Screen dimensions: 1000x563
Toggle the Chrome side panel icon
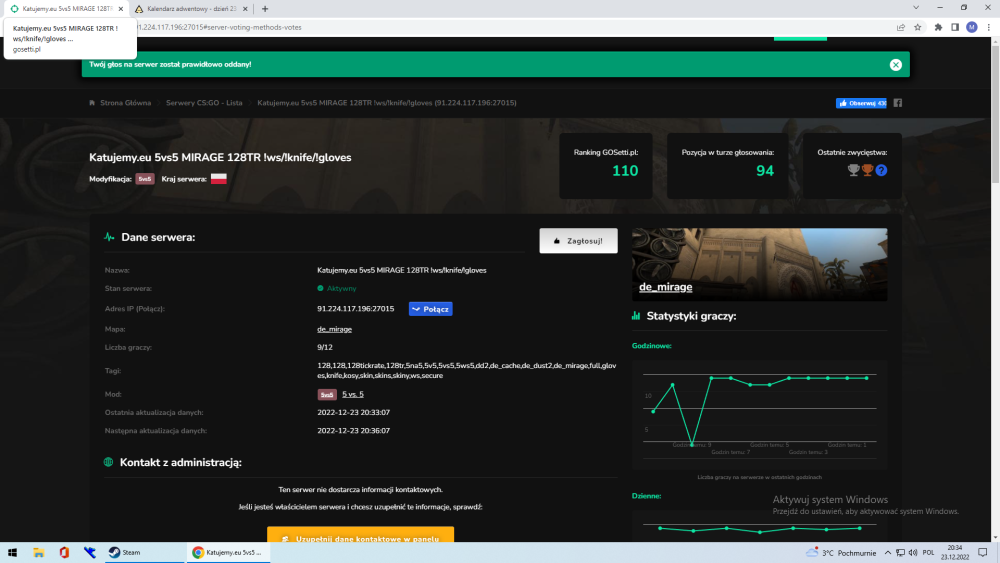click(955, 27)
